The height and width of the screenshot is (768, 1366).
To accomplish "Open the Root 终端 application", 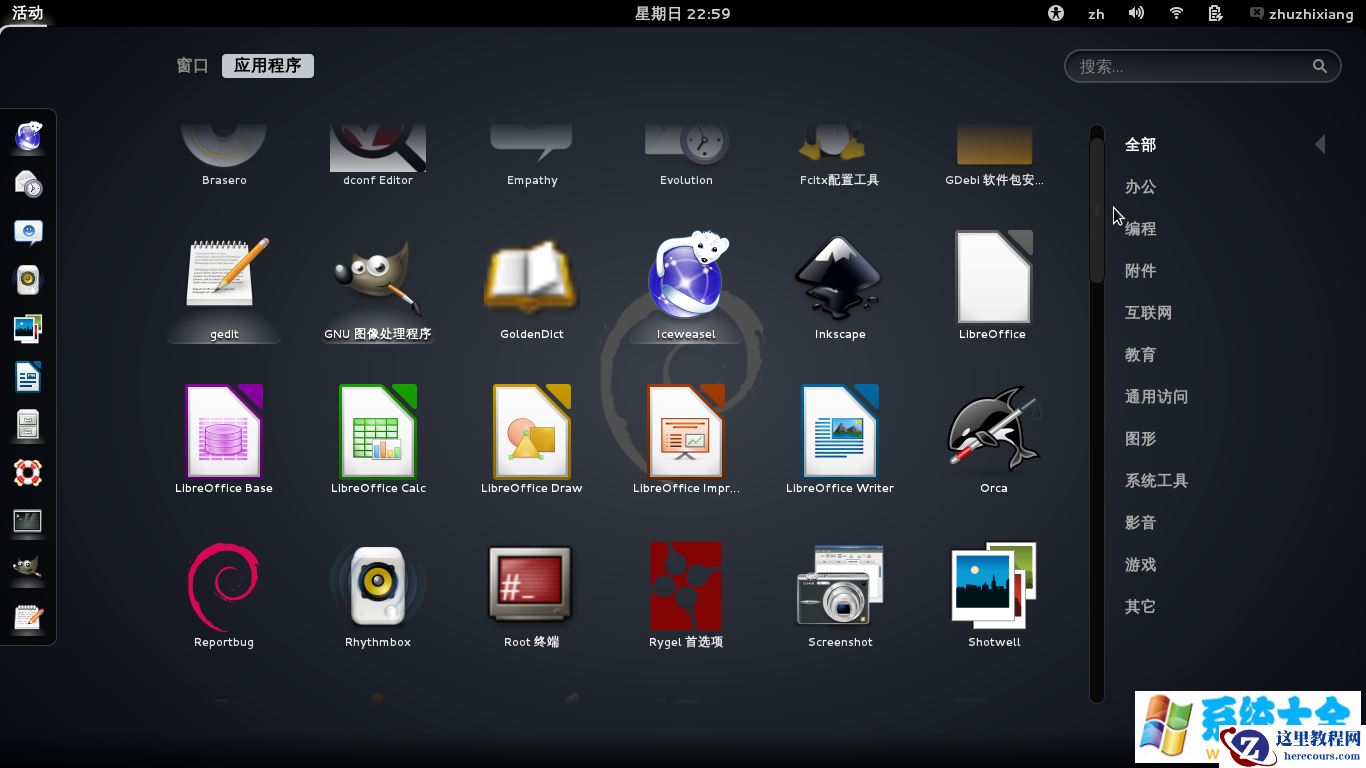I will pos(532,594).
